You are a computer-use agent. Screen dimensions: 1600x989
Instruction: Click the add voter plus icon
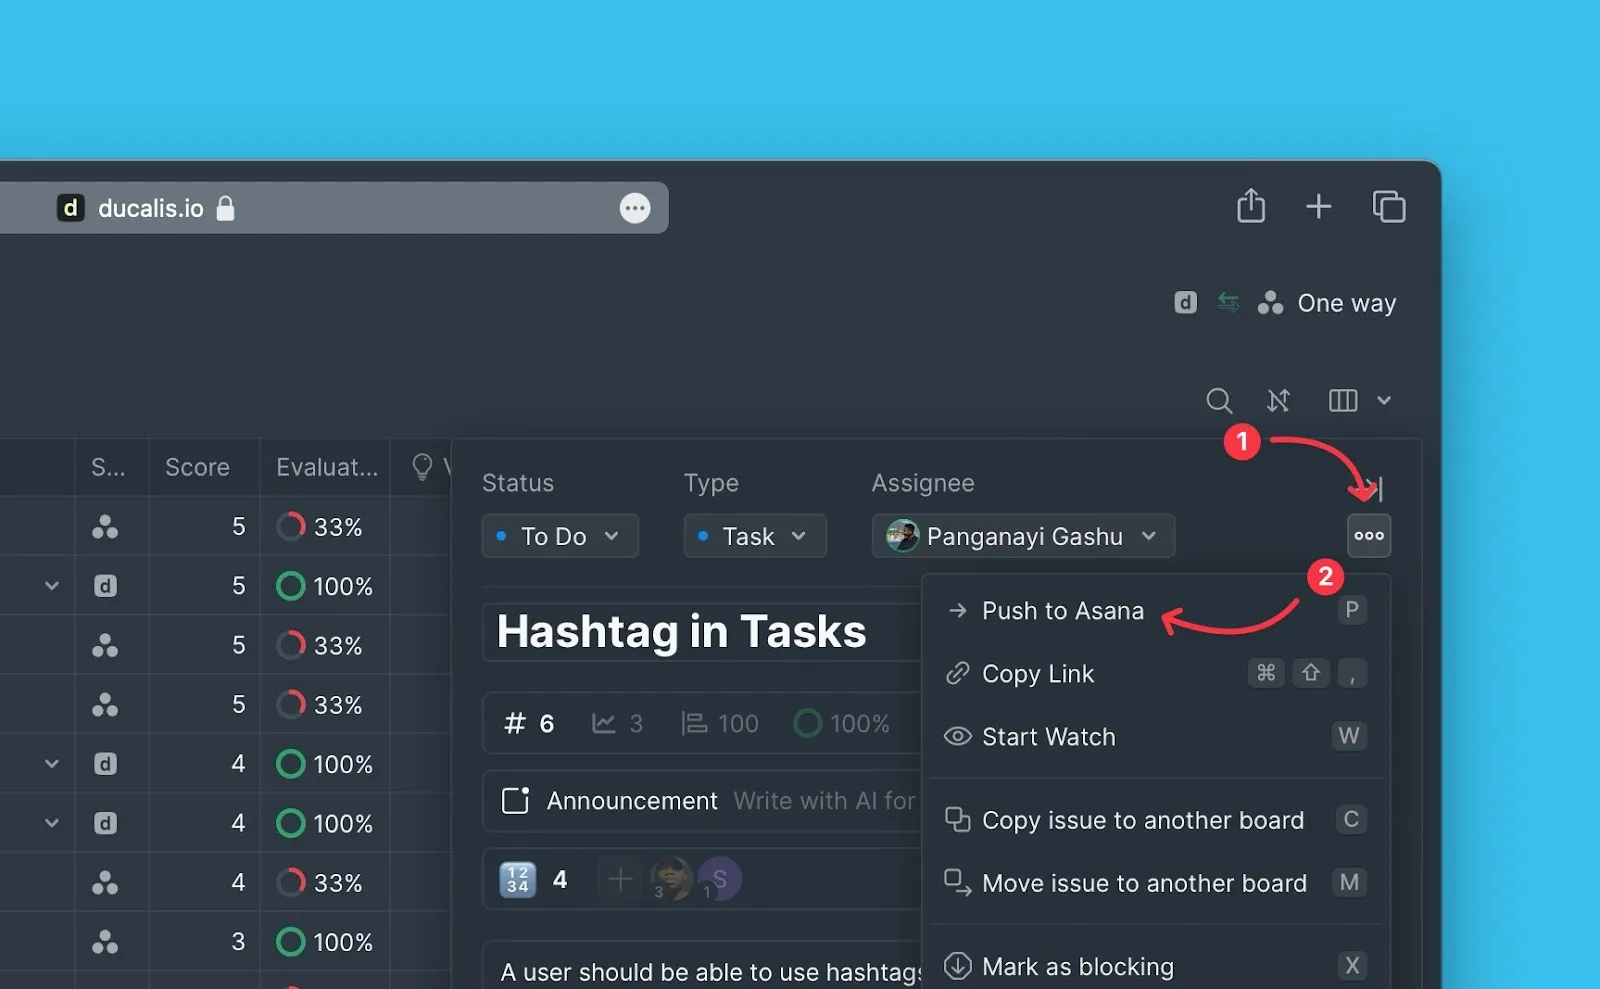tap(620, 879)
